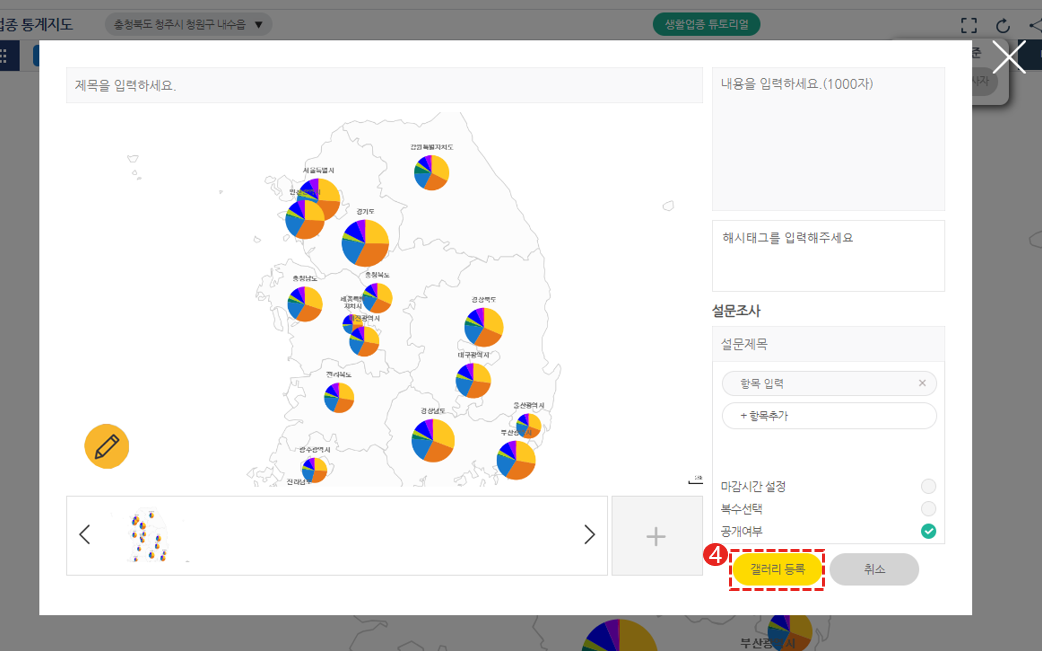Select the yellow pencil edit icon
This screenshot has width=1042, height=651.
(107, 446)
